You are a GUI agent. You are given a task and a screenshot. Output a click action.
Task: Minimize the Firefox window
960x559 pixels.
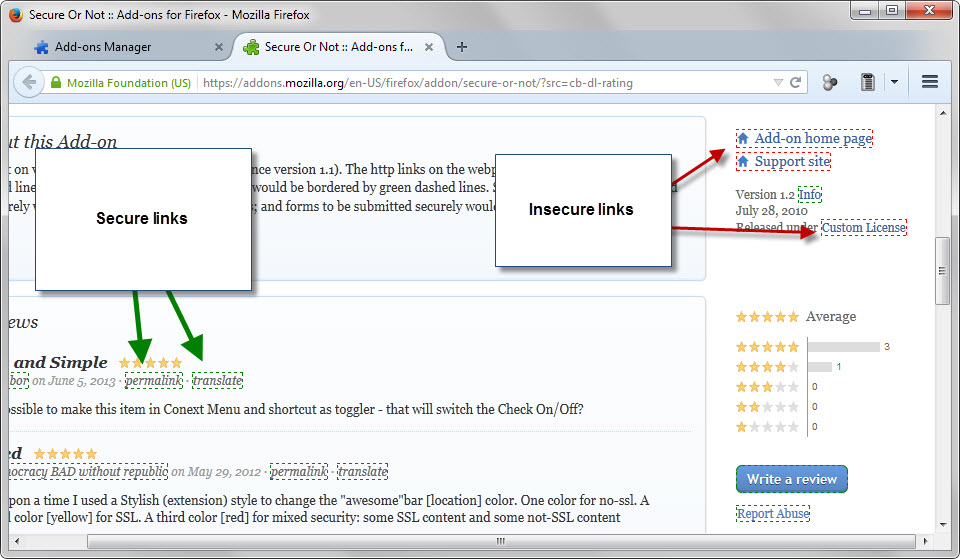tap(865, 10)
